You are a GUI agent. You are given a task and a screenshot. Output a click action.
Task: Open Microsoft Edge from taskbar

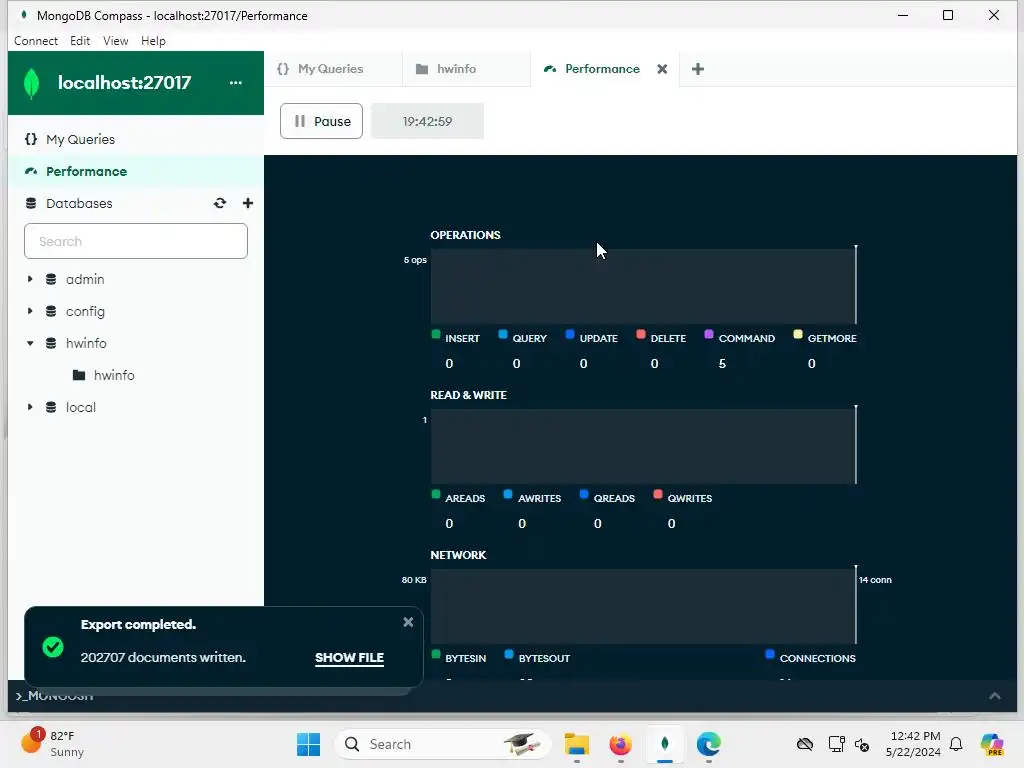(709, 744)
